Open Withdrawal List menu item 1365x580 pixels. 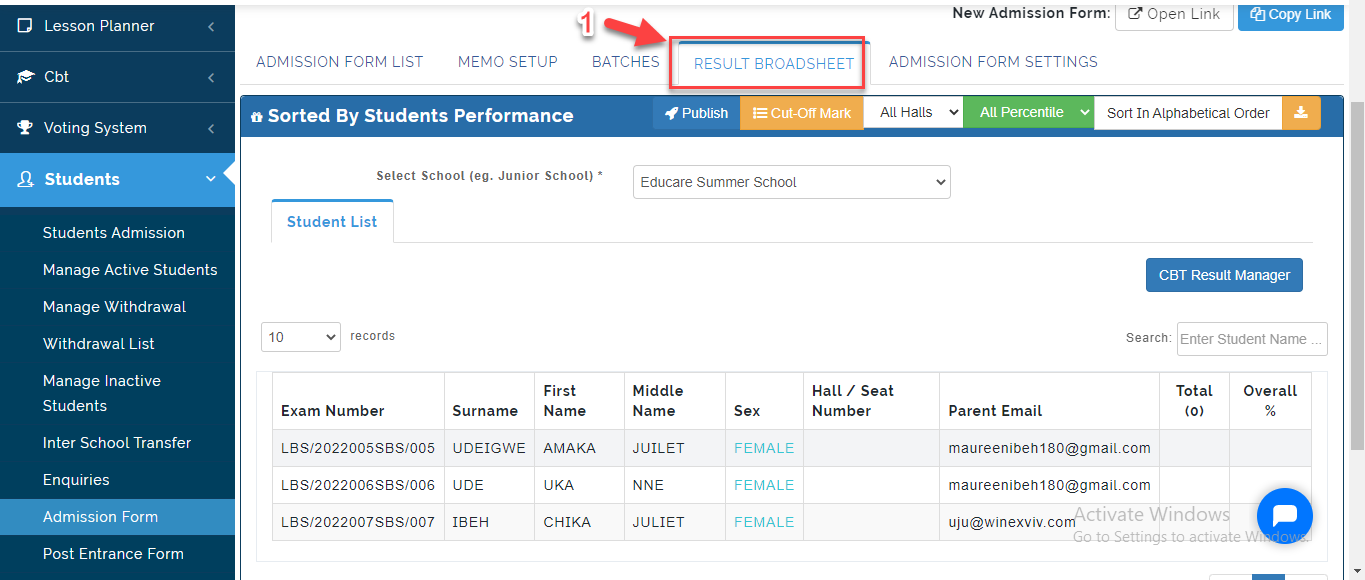pos(99,344)
